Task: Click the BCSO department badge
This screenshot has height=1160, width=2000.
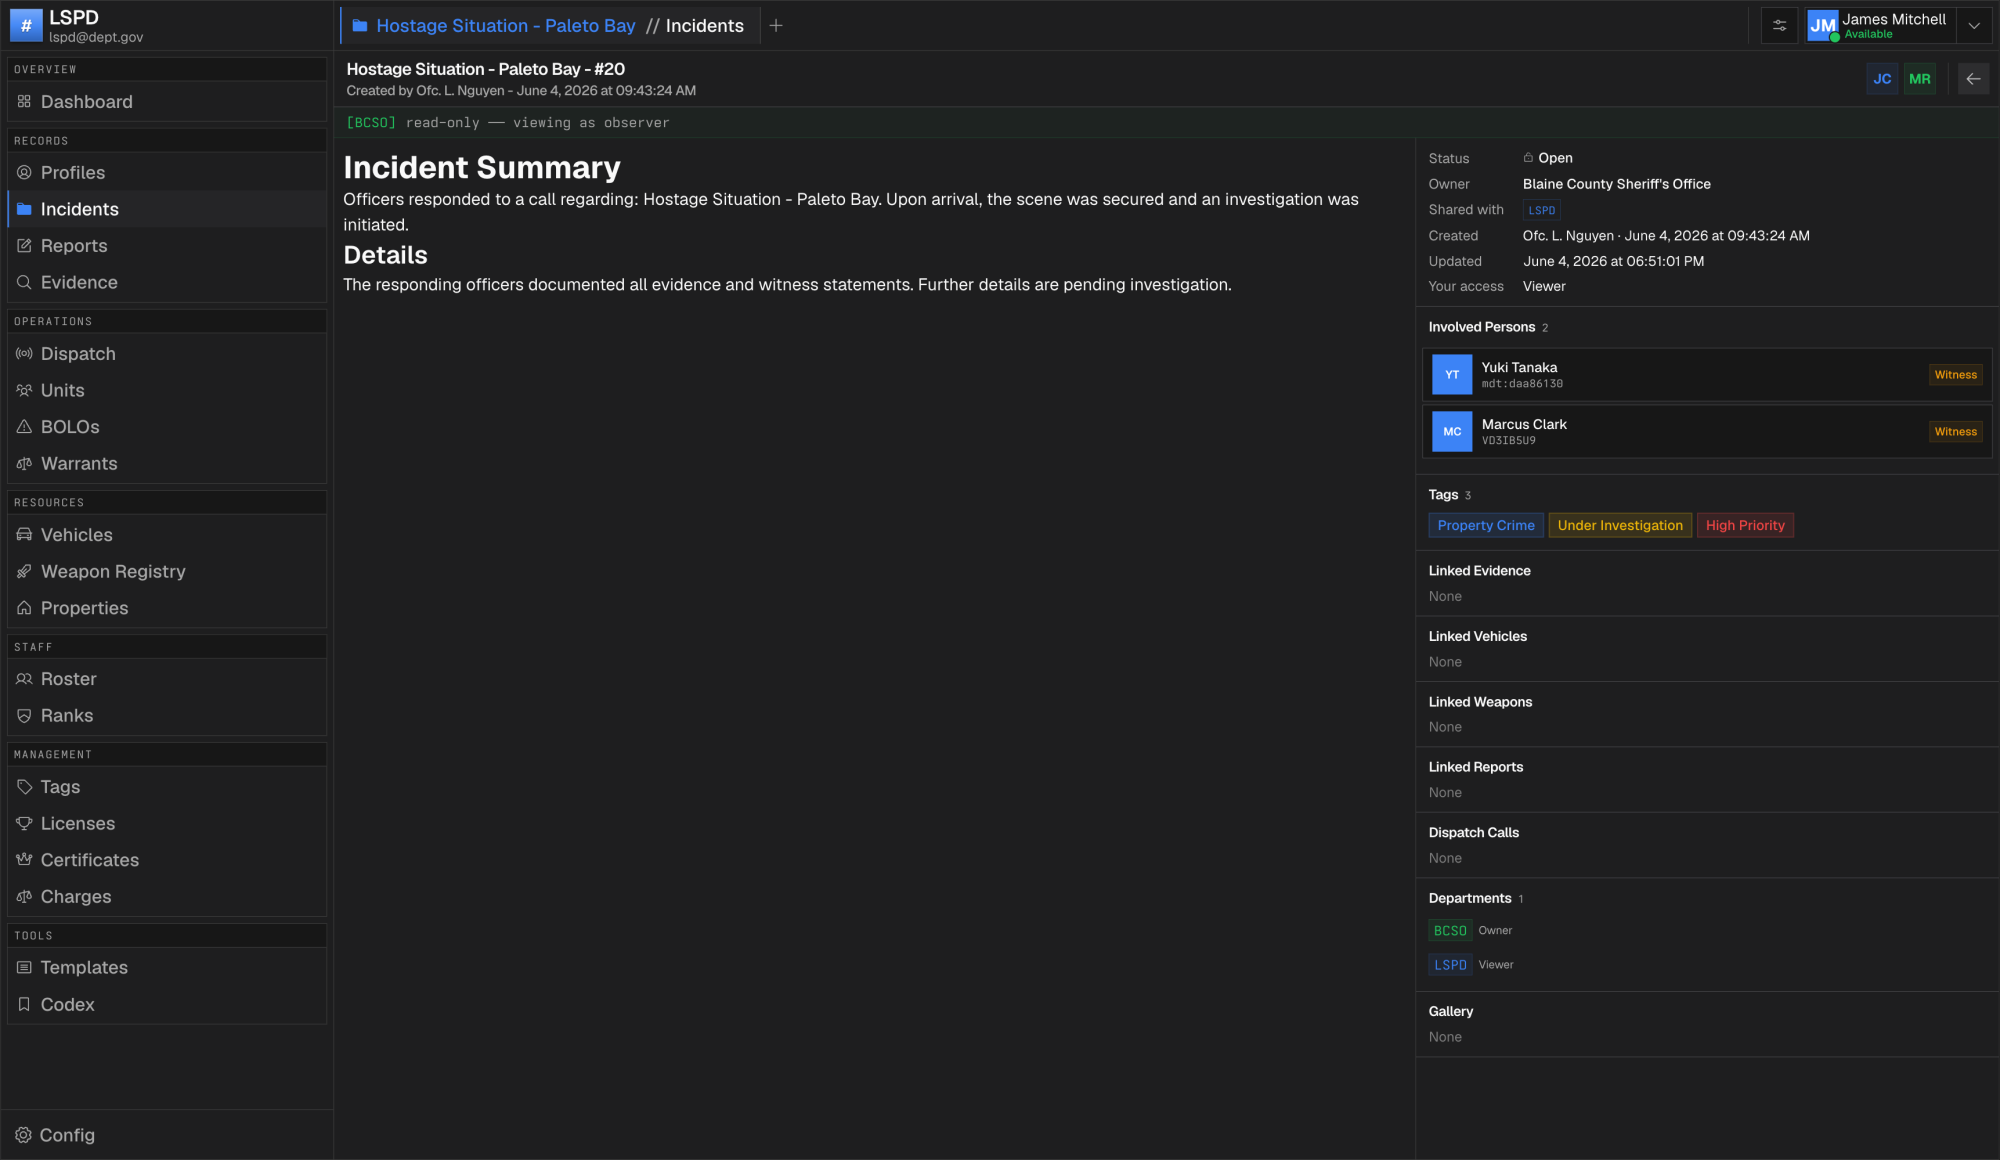Action: click(x=1450, y=931)
